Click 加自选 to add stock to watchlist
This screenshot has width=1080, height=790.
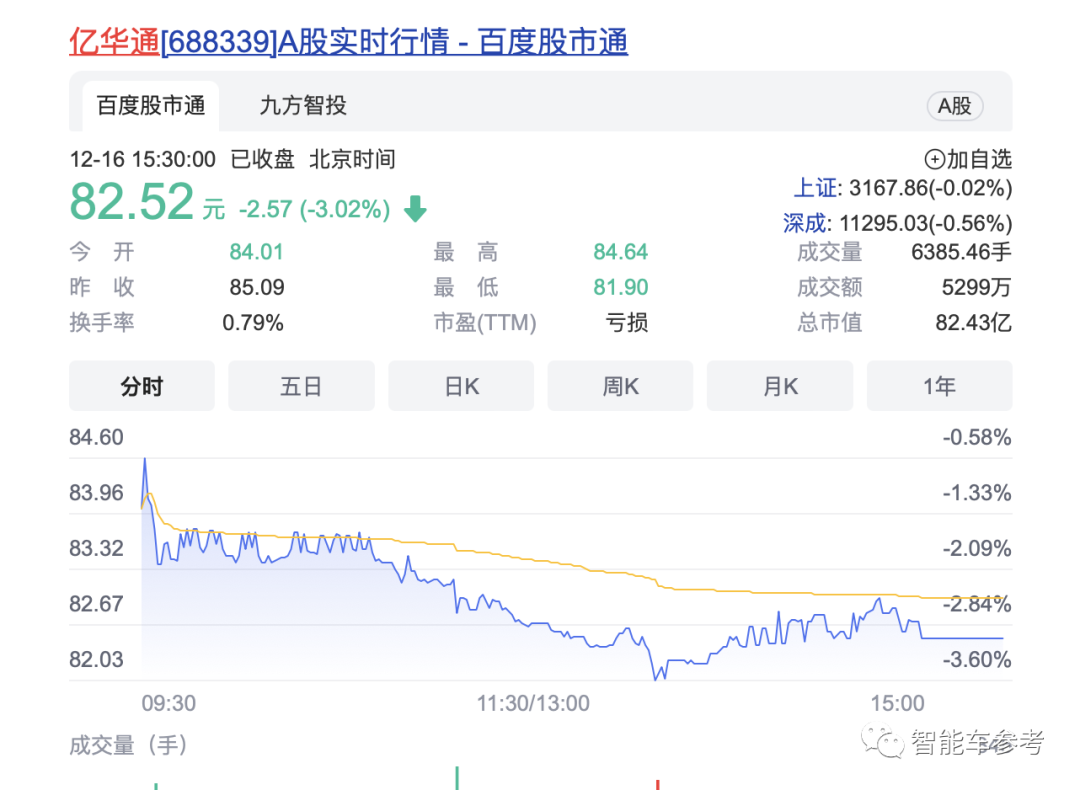(x=968, y=159)
